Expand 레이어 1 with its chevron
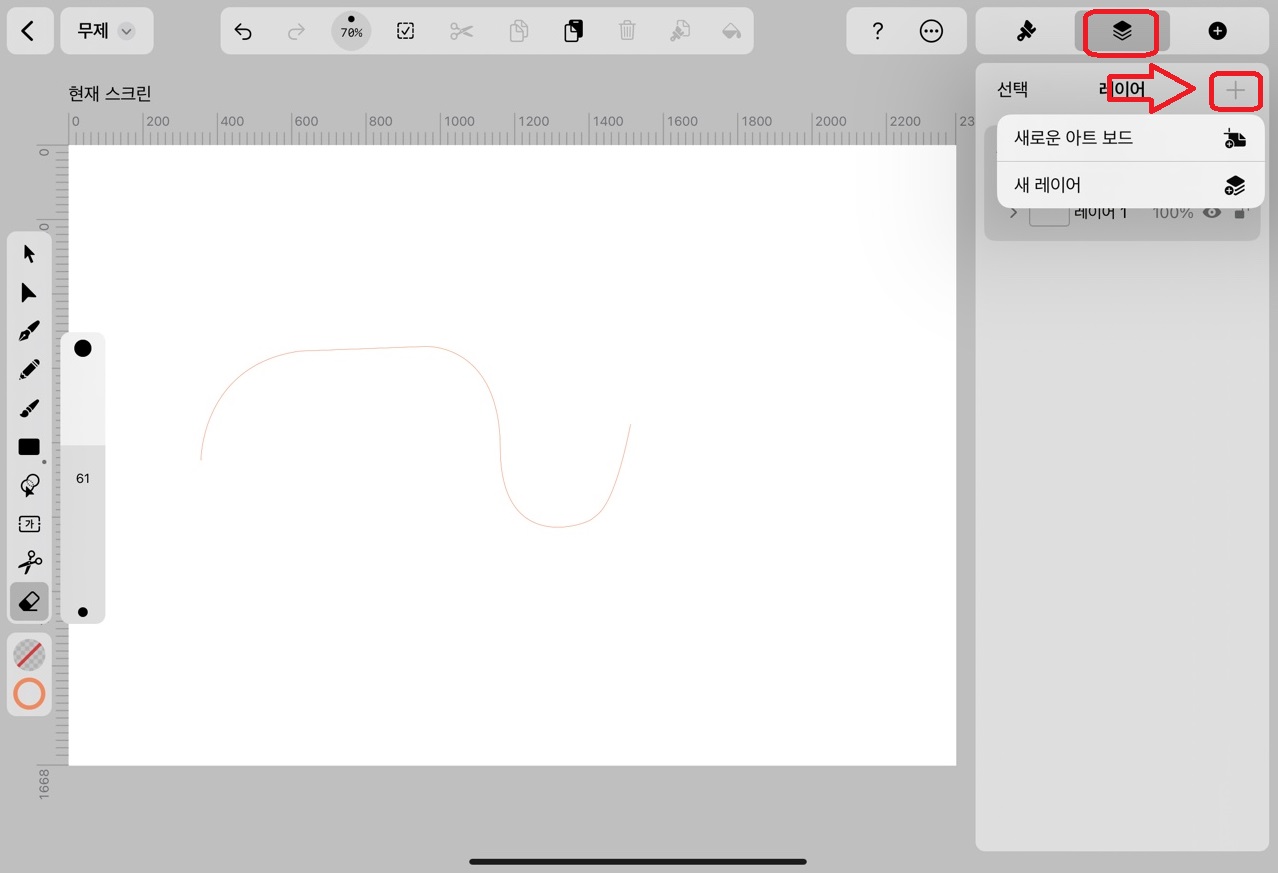The width and height of the screenshot is (1278, 873). coord(1013,213)
